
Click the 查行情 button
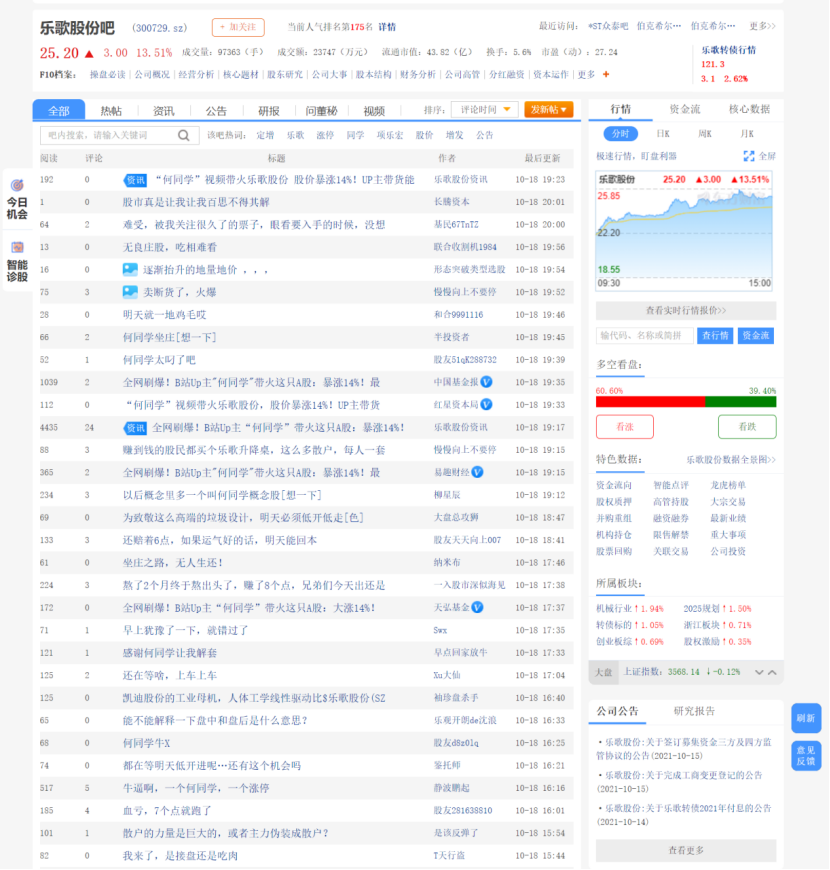715,335
